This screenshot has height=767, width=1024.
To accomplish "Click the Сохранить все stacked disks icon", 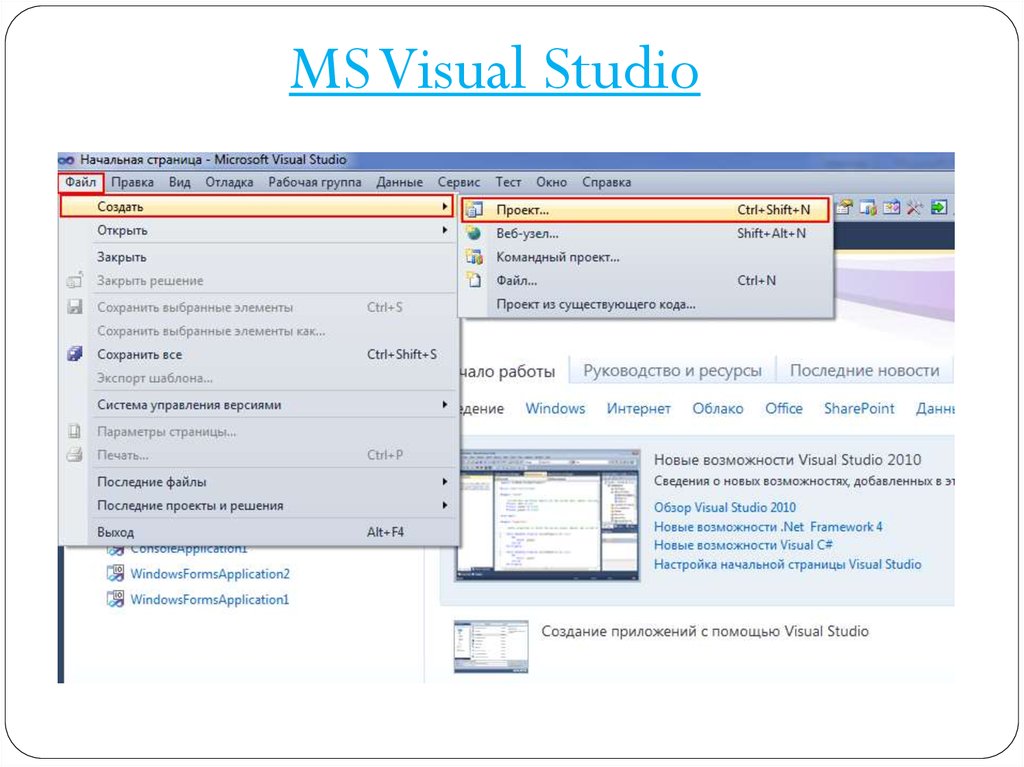I will pos(75,354).
